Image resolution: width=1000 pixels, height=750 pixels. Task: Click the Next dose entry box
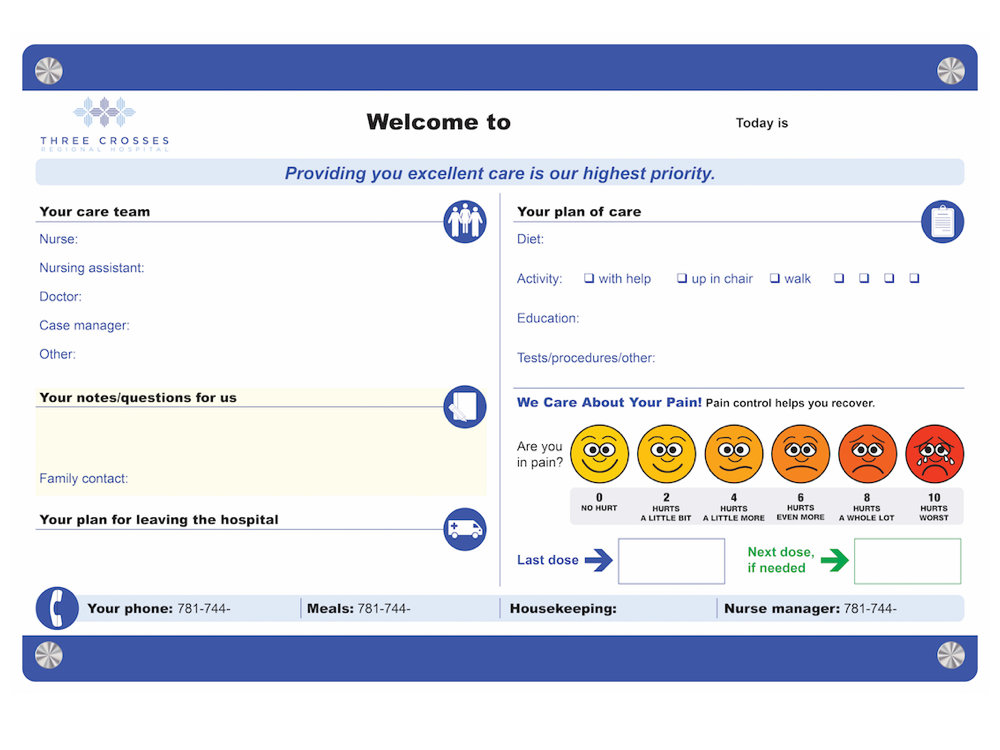click(907, 561)
